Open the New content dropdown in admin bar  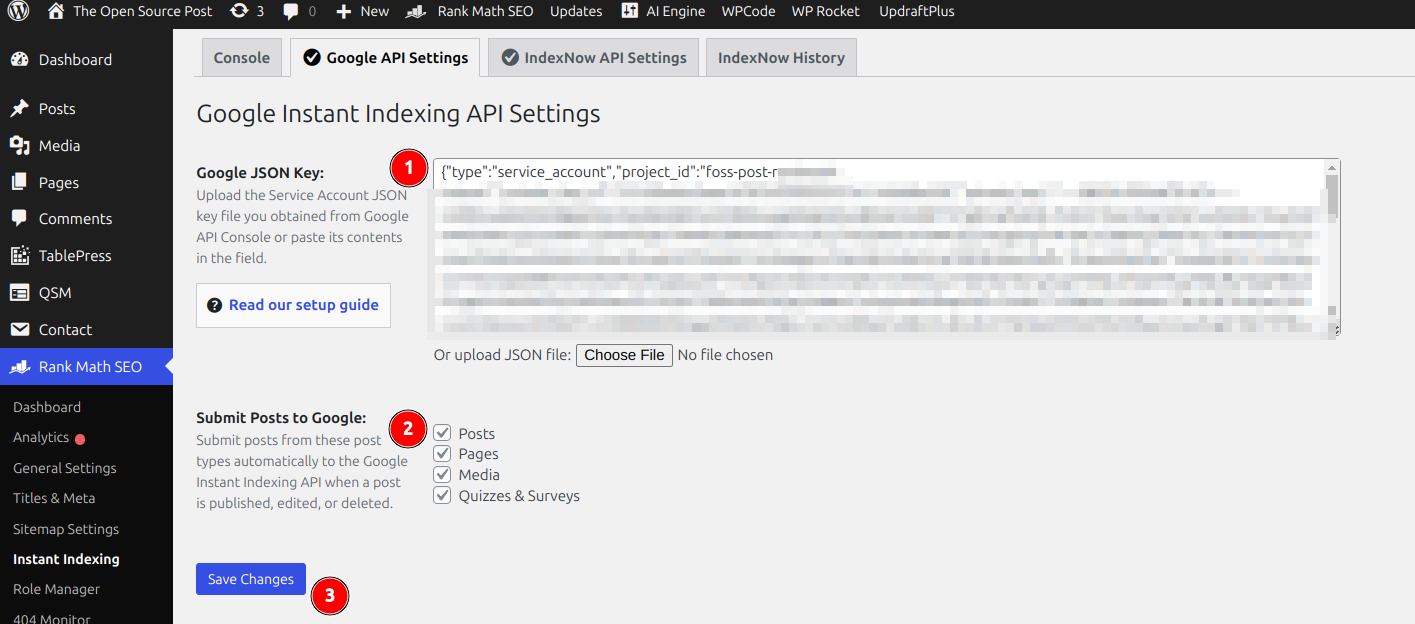[x=362, y=11]
